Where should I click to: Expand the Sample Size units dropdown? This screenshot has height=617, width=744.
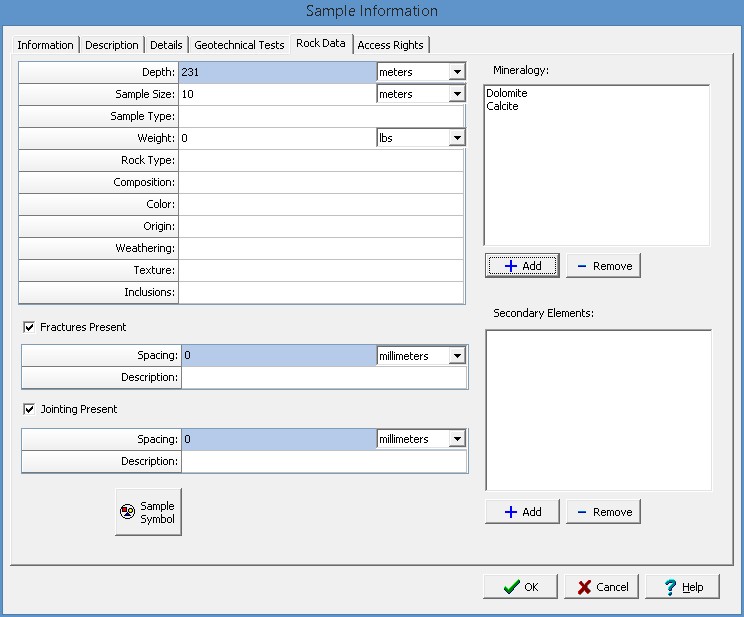click(x=457, y=94)
